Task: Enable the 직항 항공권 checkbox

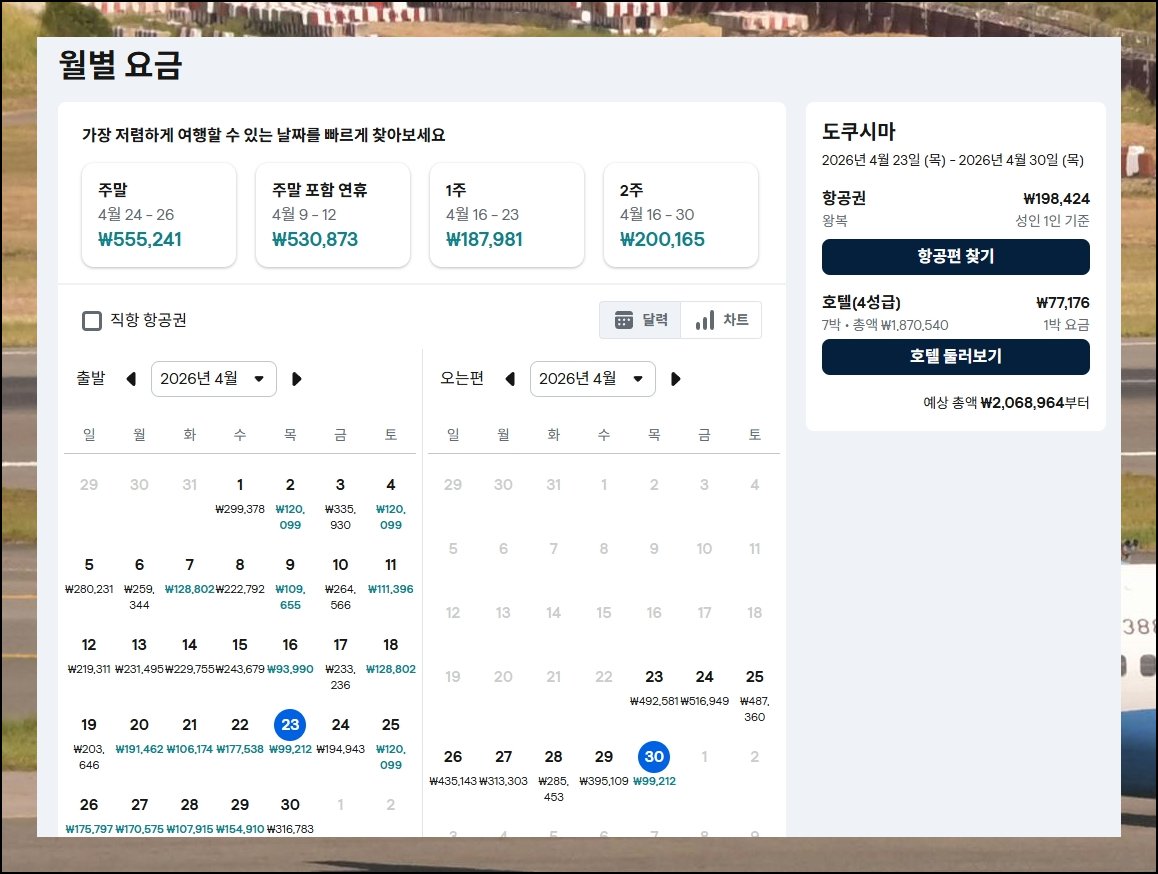Action: (x=92, y=321)
